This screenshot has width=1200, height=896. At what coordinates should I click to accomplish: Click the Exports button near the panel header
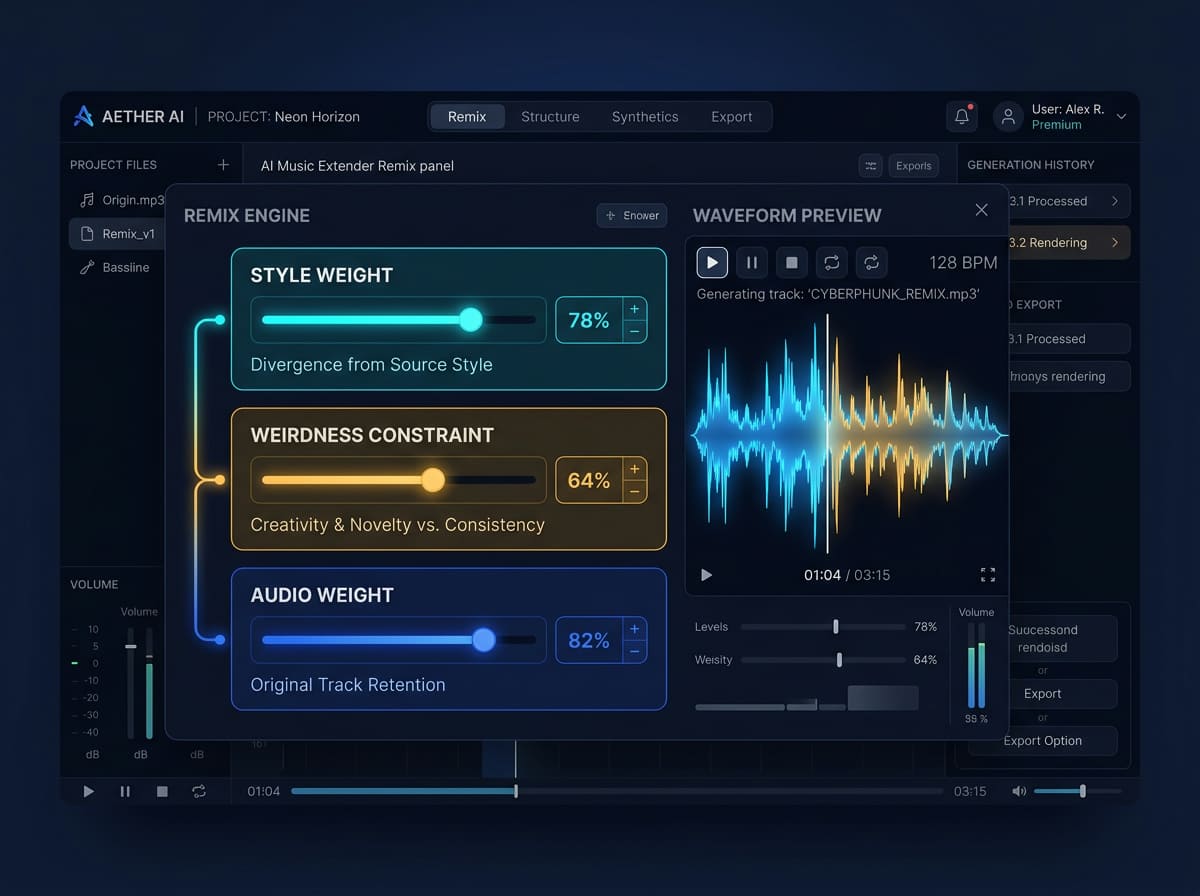[913, 165]
